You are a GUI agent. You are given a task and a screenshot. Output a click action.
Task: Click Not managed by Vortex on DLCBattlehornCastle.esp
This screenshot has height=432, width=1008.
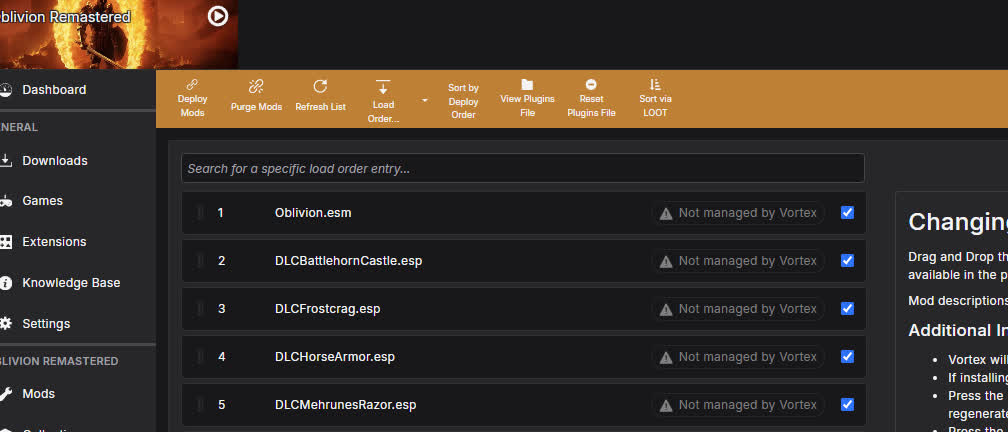coord(738,261)
